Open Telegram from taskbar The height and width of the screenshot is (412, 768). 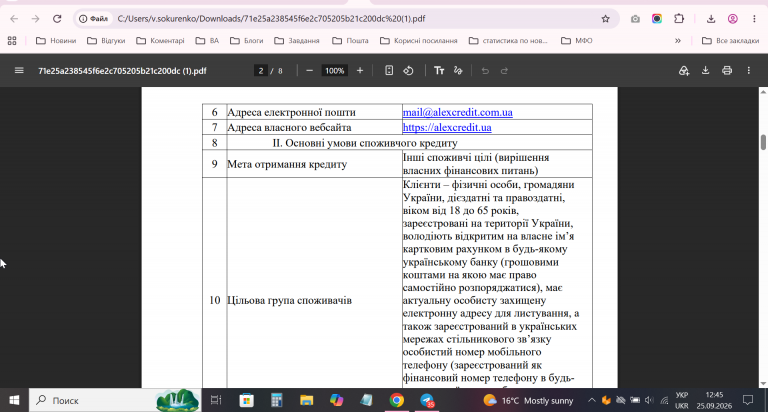(x=427, y=400)
